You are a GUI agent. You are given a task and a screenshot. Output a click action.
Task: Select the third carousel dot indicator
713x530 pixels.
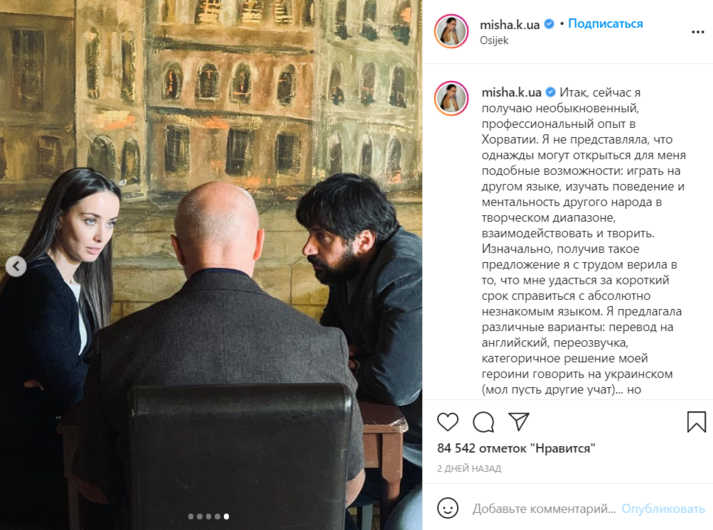point(208,516)
